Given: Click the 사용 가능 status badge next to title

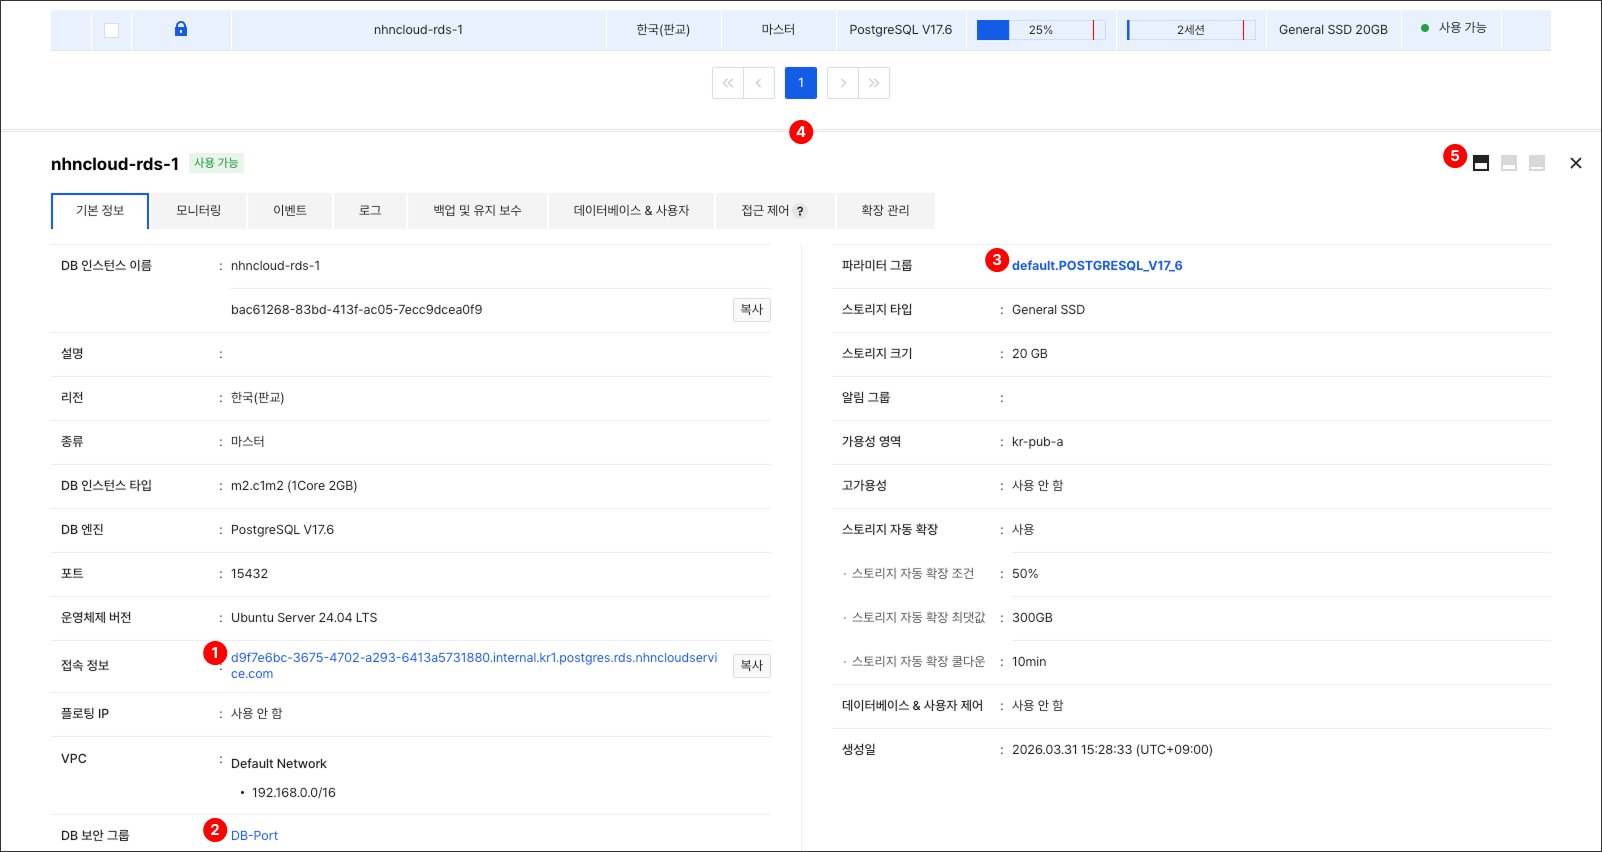Looking at the screenshot, I should 216,163.
